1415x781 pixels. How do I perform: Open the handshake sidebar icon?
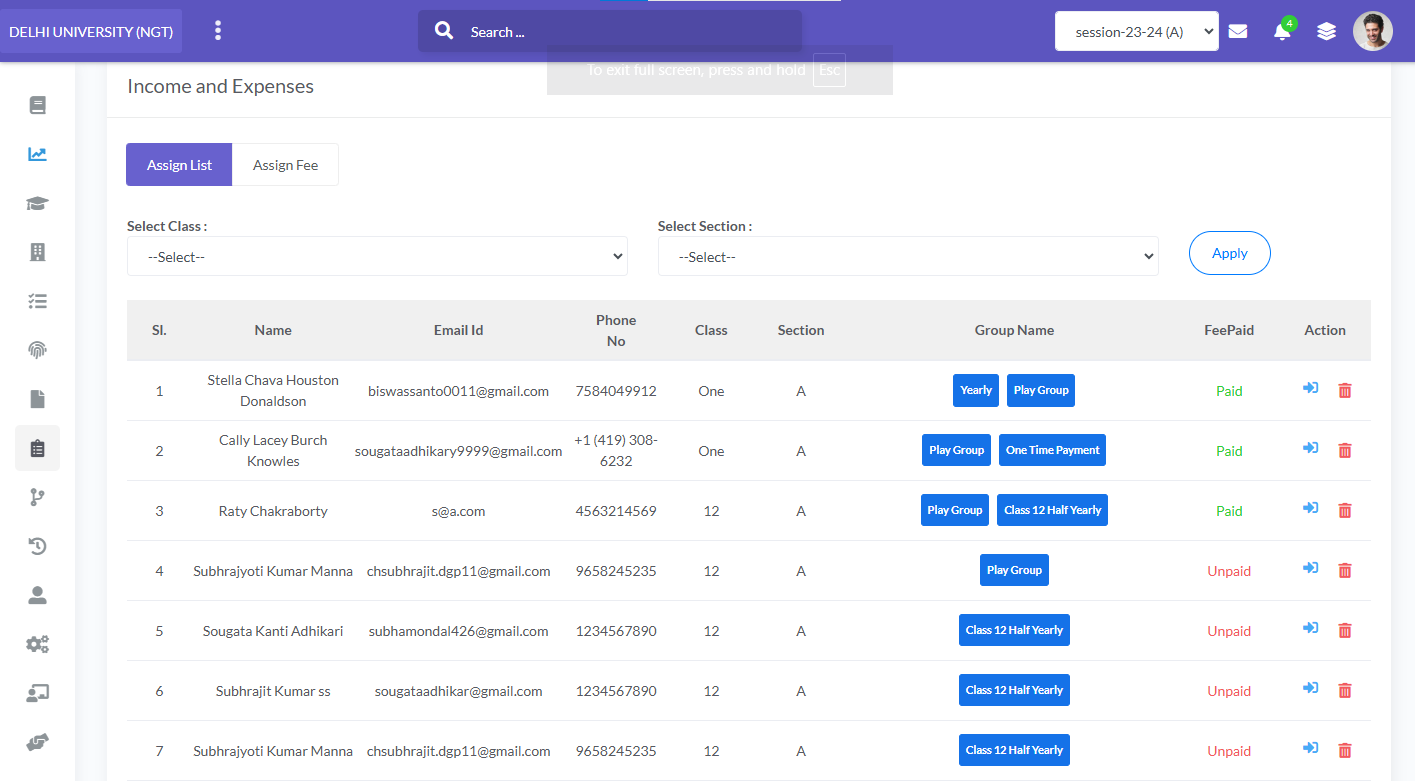tap(38, 742)
